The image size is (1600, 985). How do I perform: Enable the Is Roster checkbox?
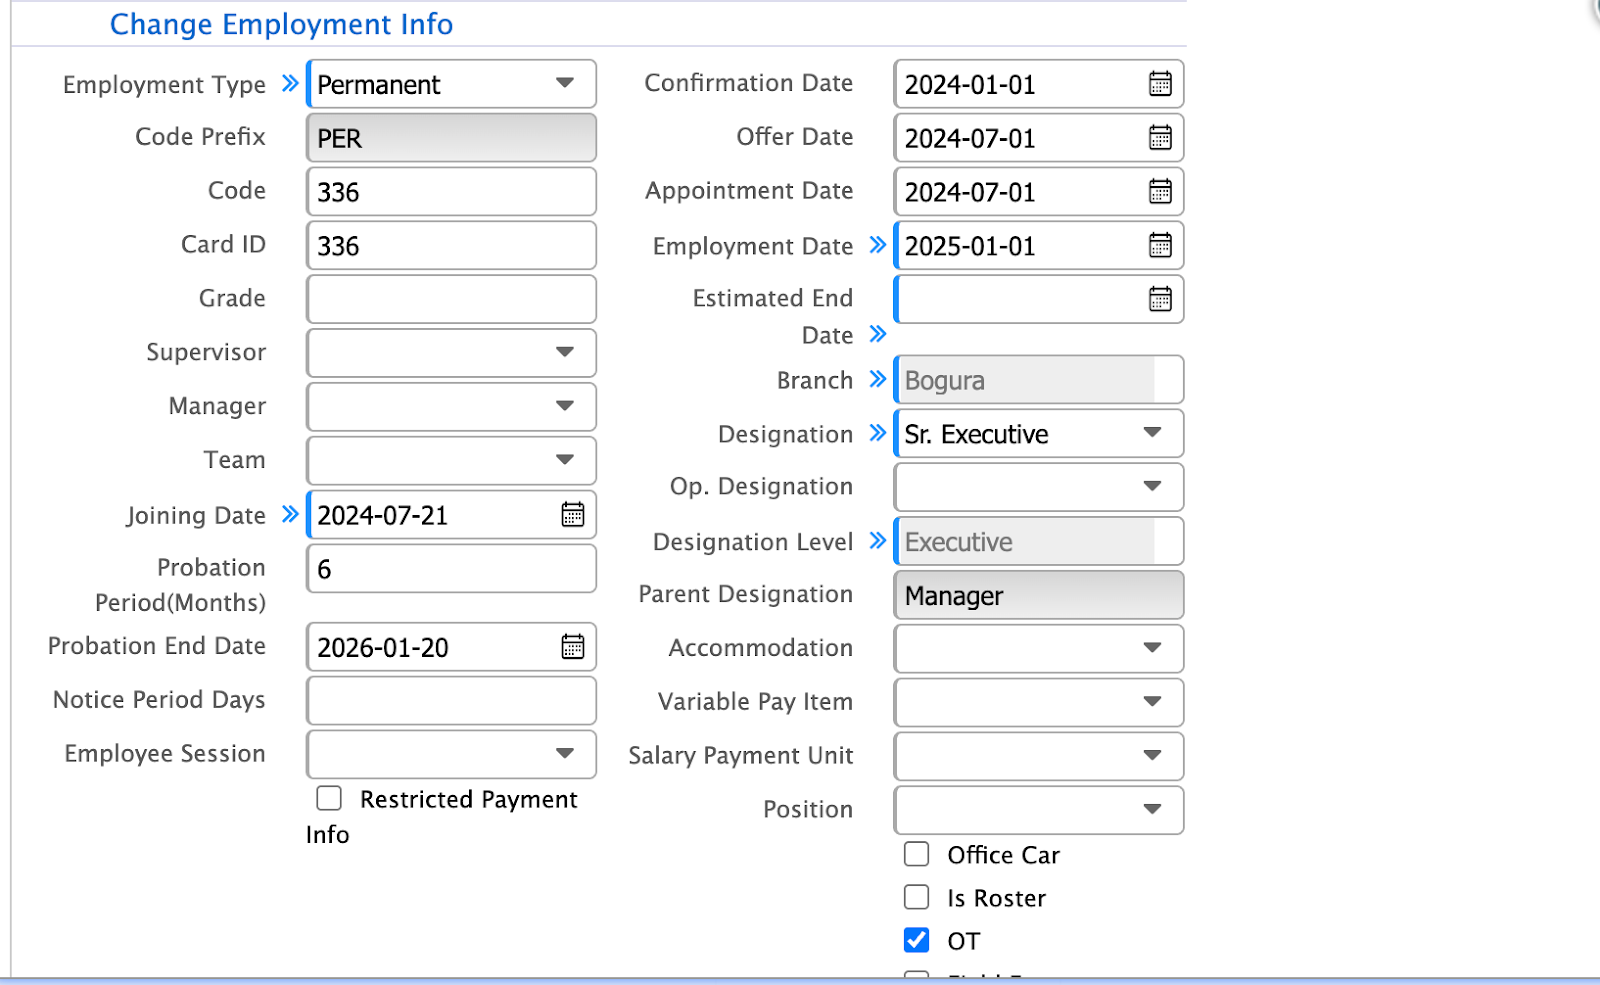(916, 897)
